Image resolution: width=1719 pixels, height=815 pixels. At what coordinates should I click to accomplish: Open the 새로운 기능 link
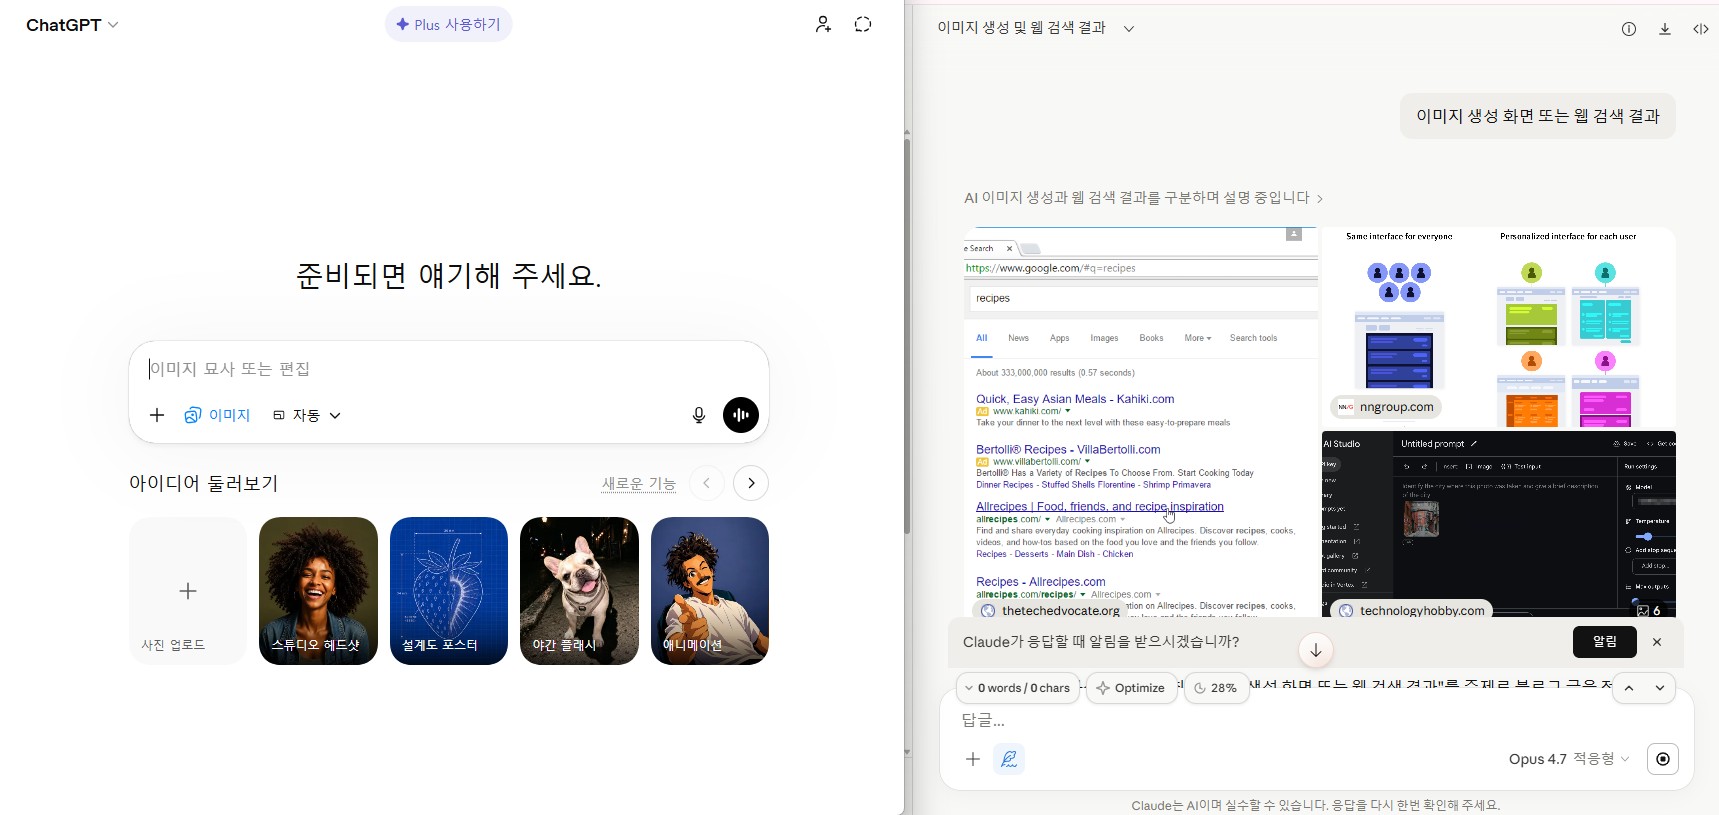tap(639, 484)
